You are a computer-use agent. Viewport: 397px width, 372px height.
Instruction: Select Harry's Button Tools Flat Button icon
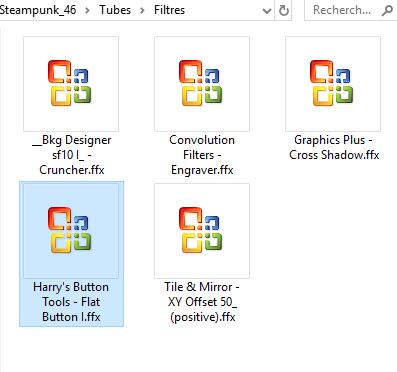coord(71,230)
